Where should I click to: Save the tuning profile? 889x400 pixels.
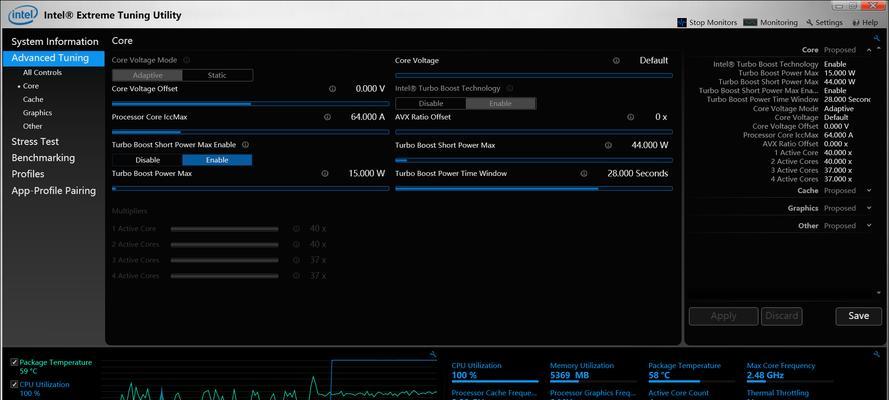pyautogui.click(x=858, y=316)
